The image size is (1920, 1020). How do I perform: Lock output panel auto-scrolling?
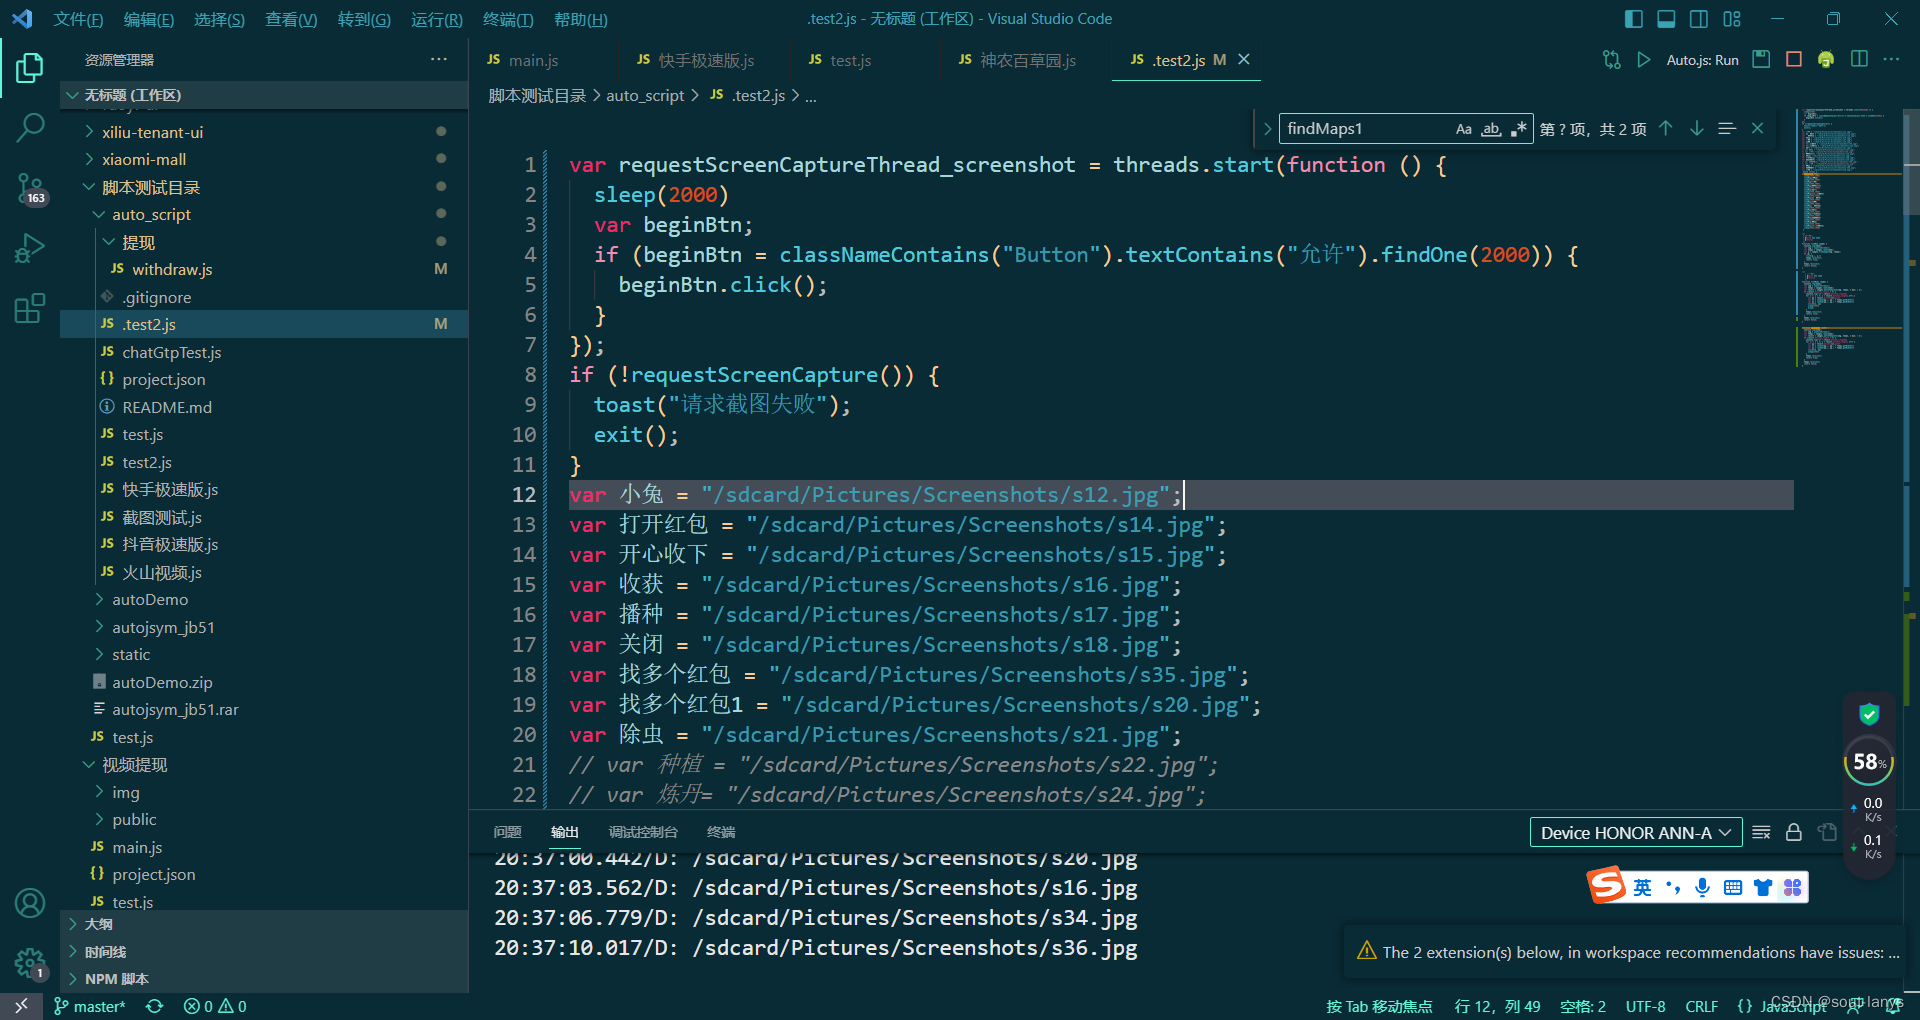click(x=1794, y=832)
